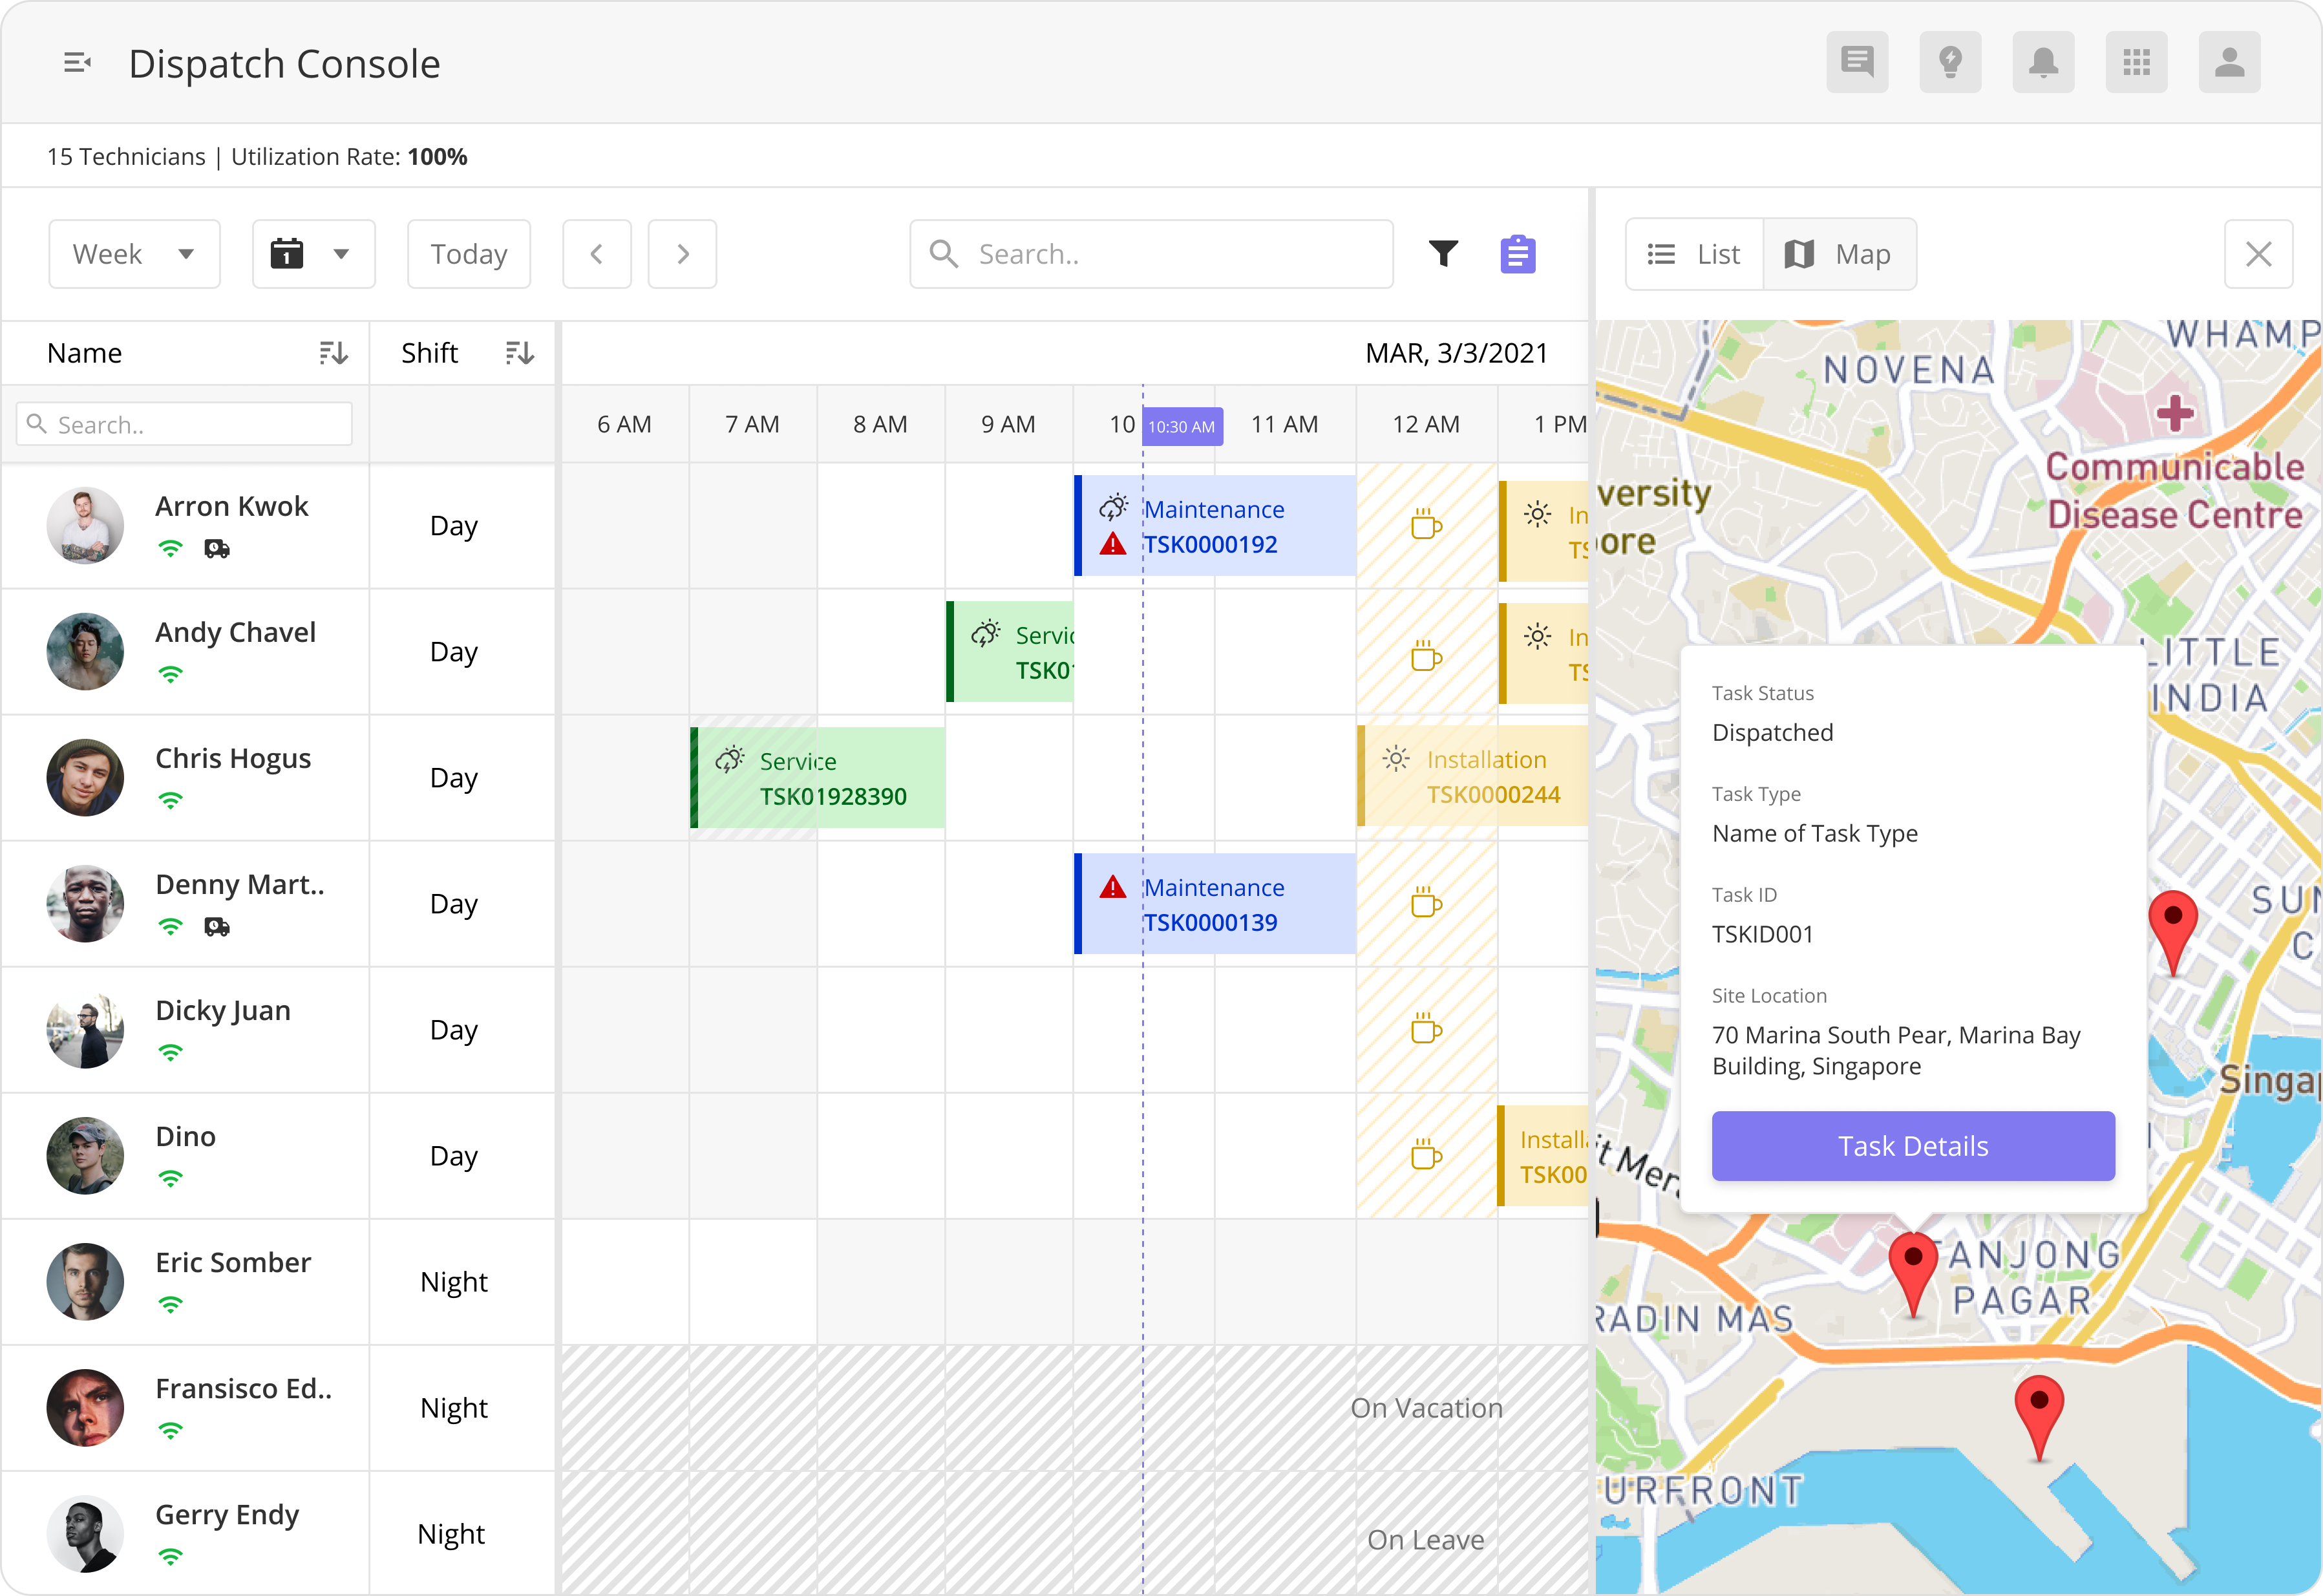Click the lightbulb tips icon
This screenshot has height=1596, width=2323.
click(x=1950, y=62)
